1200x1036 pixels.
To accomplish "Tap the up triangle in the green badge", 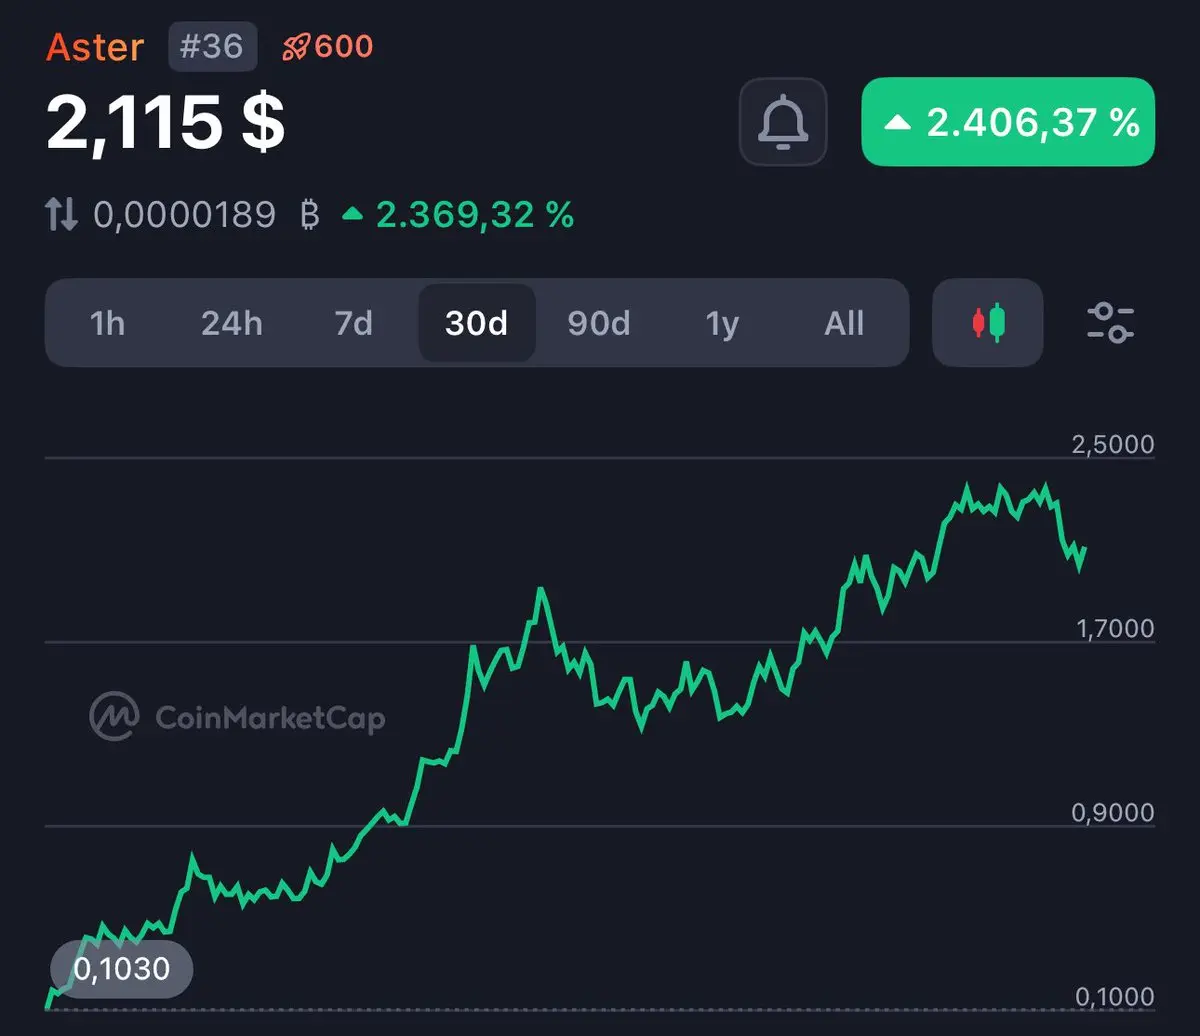I will tap(898, 123).
